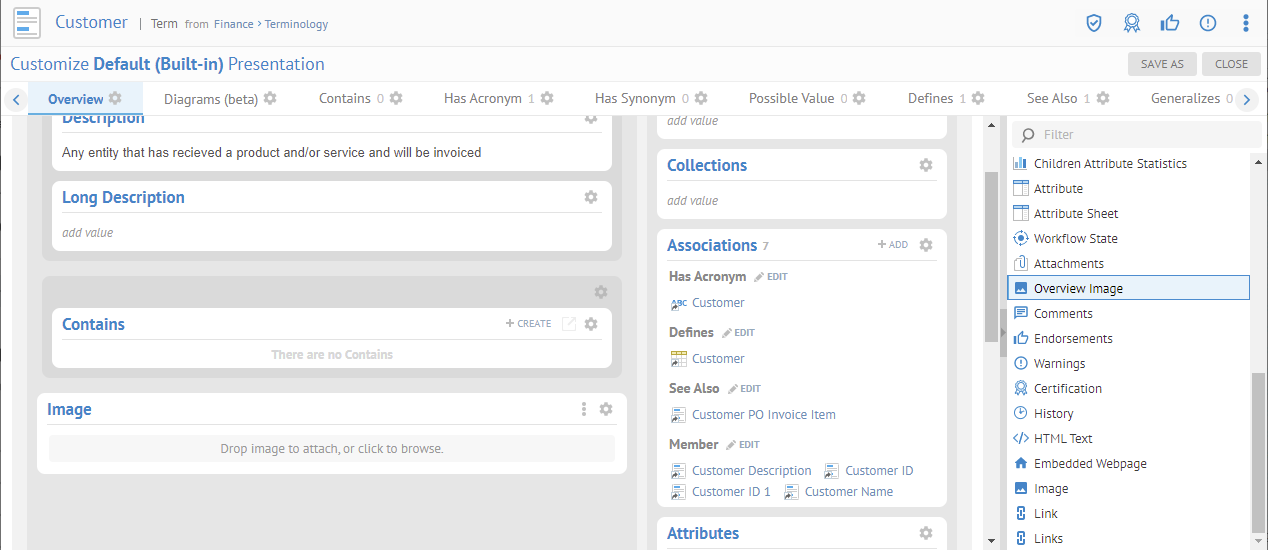Open the Associations panel settings gear

pyautogui.click(x=926, y=245)
